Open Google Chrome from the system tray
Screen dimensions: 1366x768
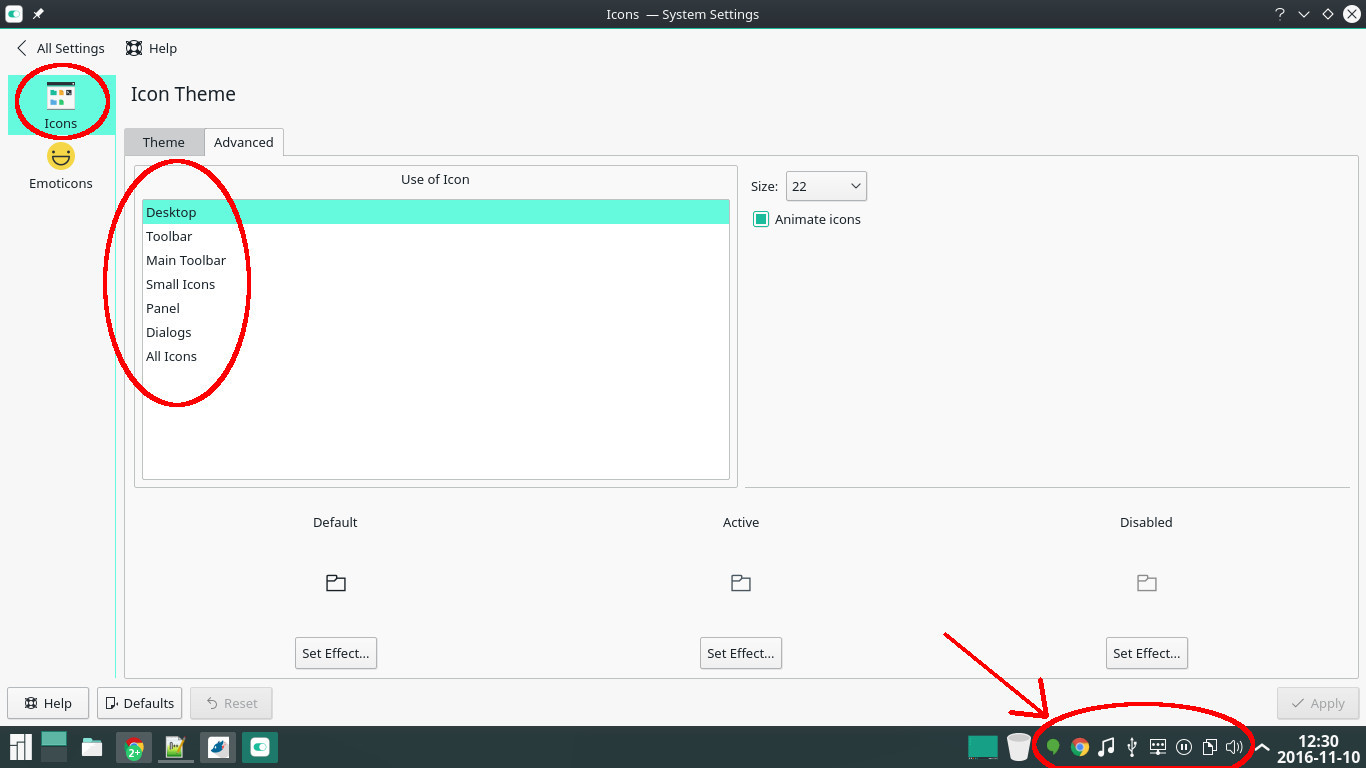click(1079, 746)
